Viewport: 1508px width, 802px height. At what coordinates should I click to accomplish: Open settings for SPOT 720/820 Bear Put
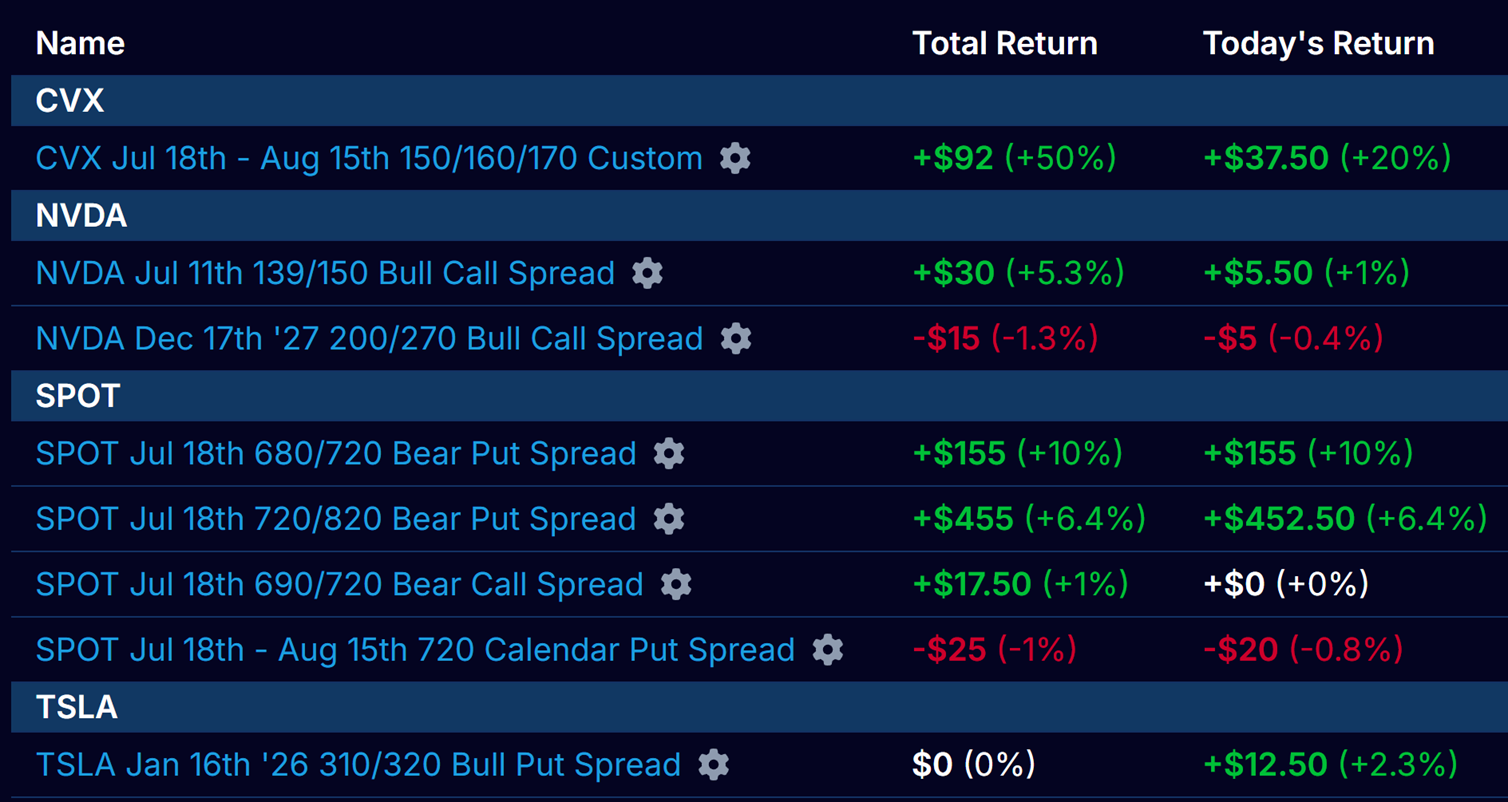pos(669,519)
